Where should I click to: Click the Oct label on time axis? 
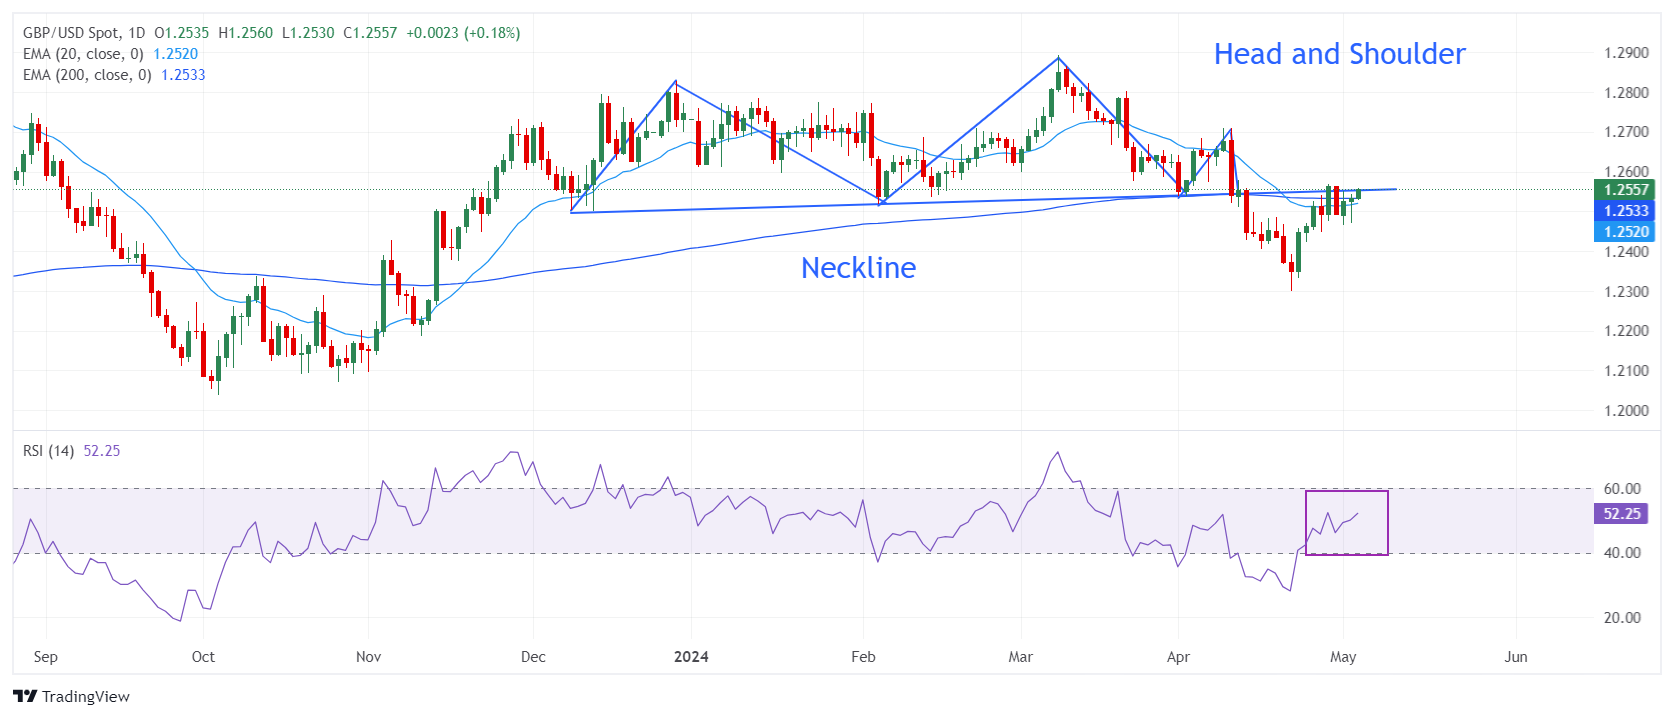click(x=203, y=657)
